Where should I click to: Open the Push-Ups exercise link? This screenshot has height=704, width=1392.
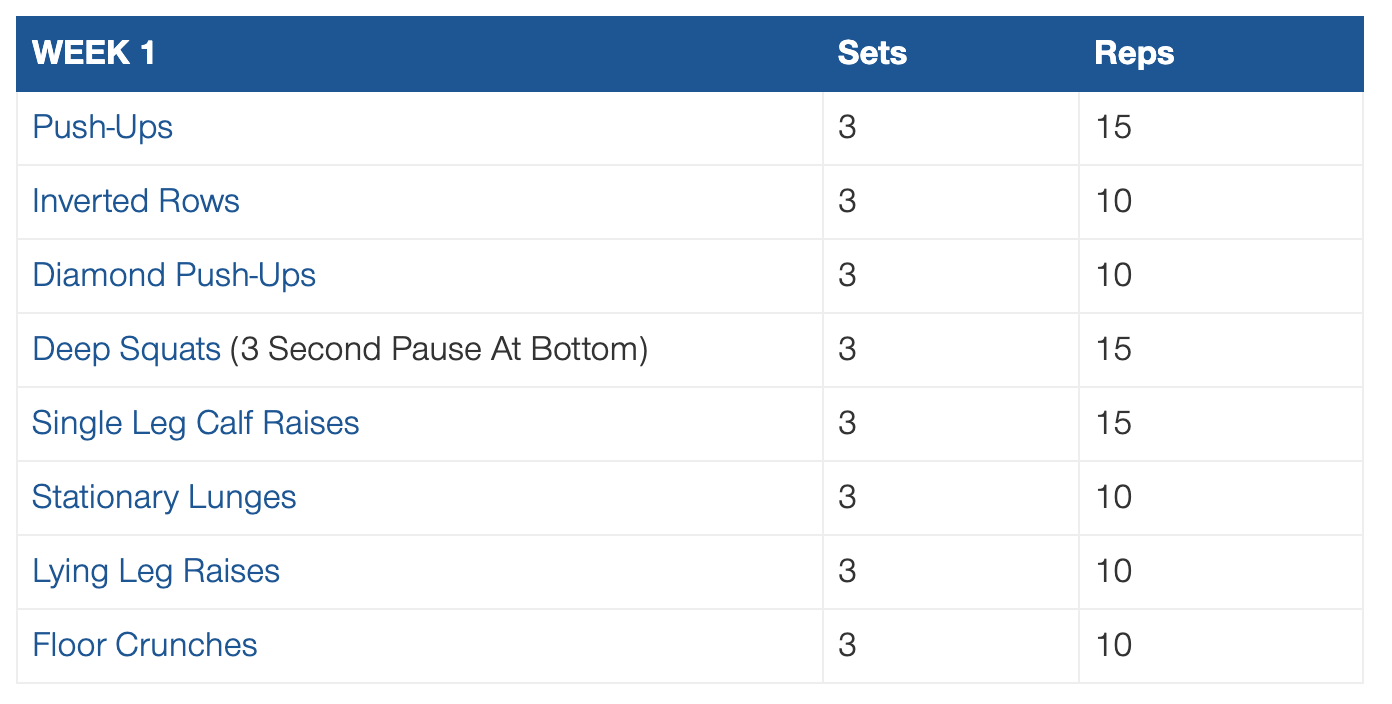pos(103,128)
